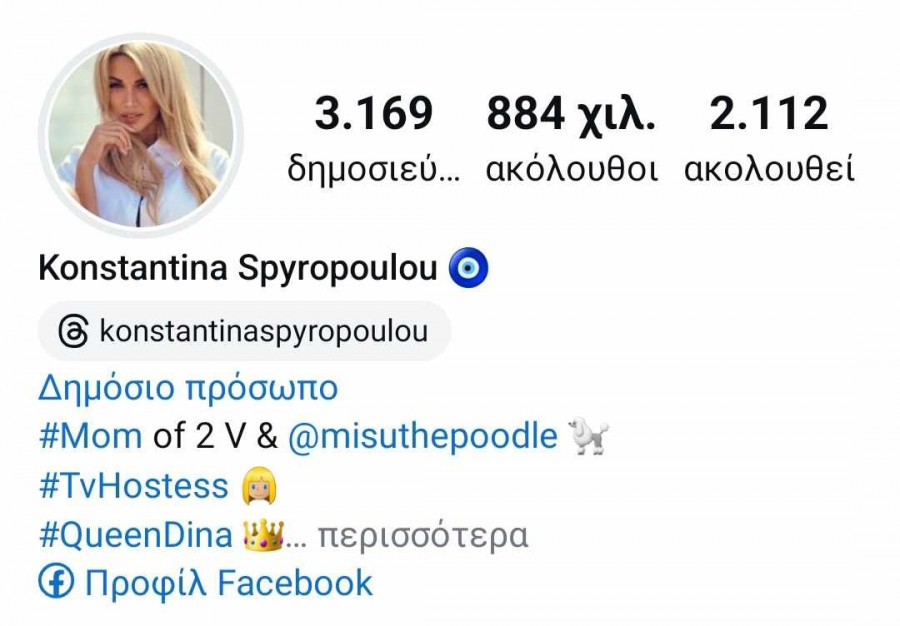Click the crown emoji after QueenDina

(x=263, y=535)
